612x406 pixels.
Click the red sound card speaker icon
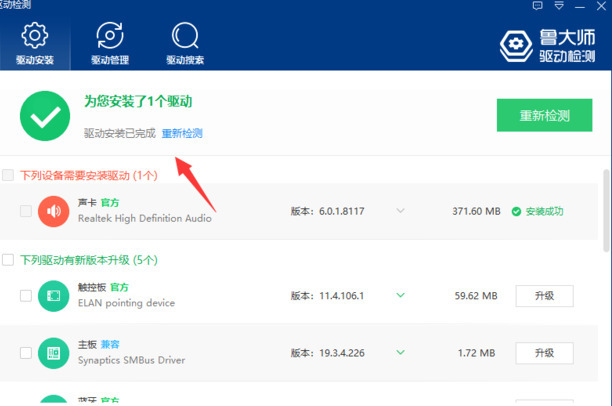click(53, 211)
